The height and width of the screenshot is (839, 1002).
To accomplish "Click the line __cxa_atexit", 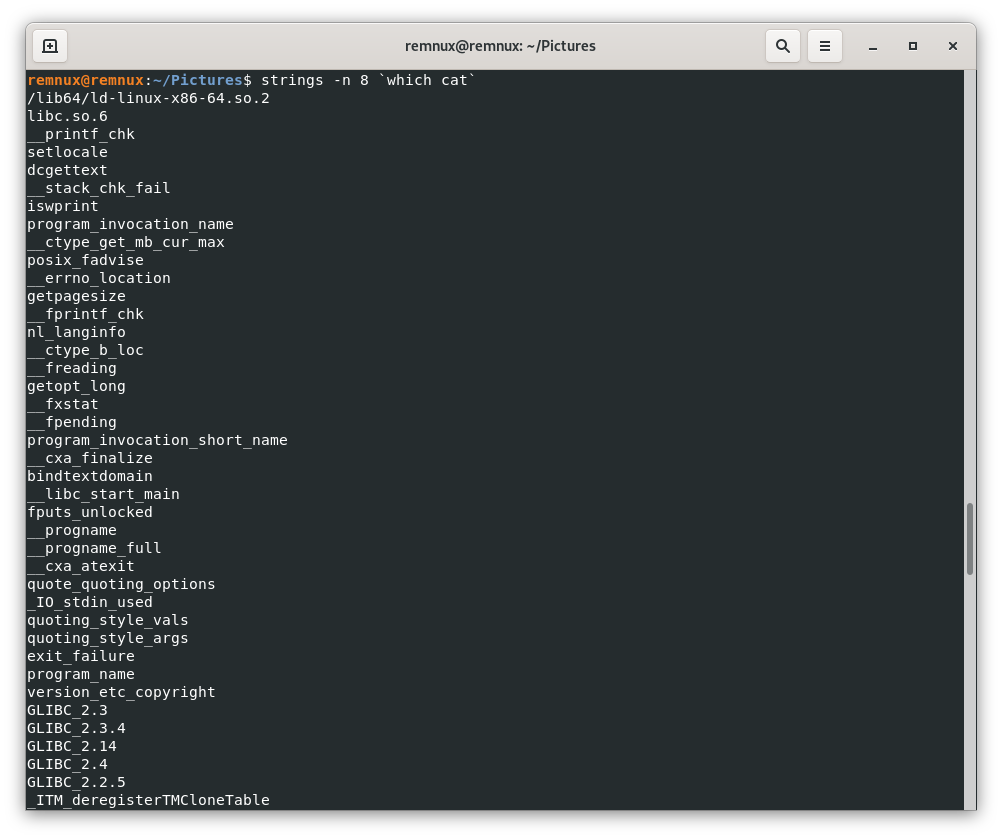I will (x=81, y=566).
